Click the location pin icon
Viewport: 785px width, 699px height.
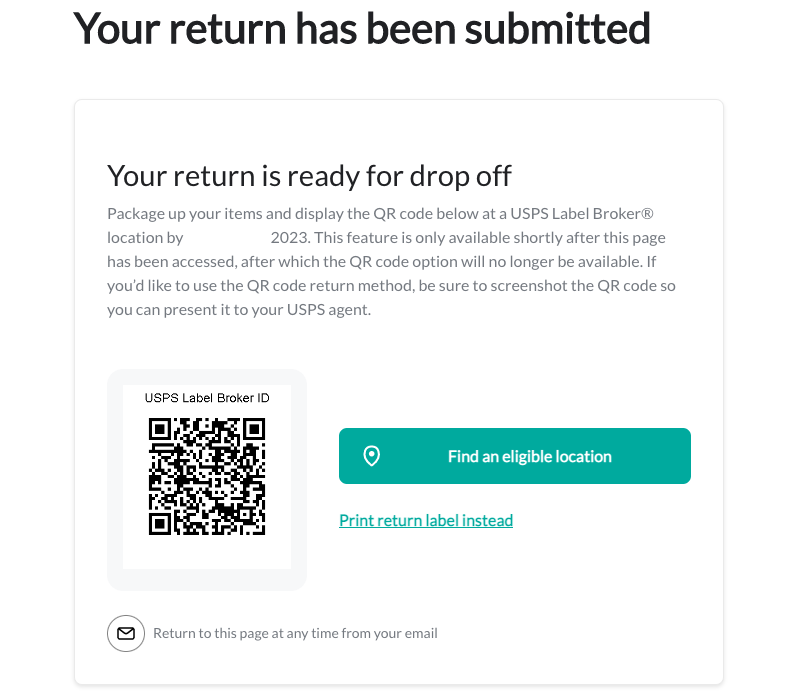[x=372, y=456]
